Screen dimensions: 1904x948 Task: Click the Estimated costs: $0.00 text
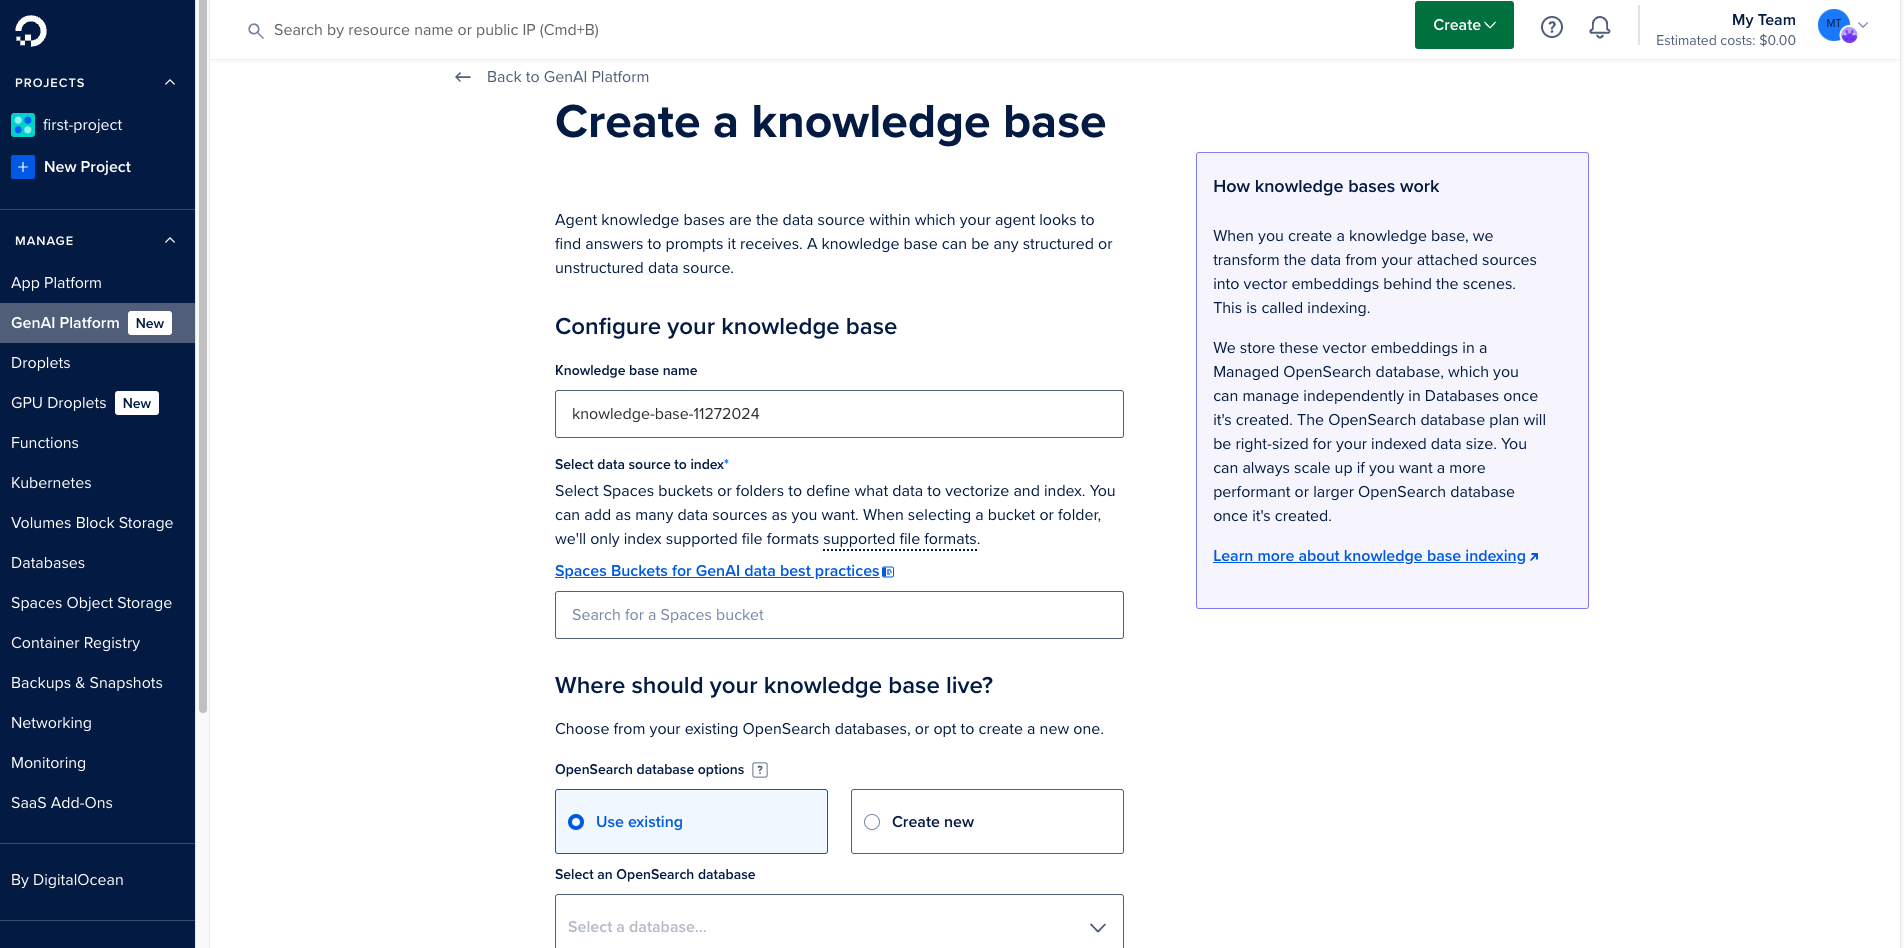click(1725, 41)
